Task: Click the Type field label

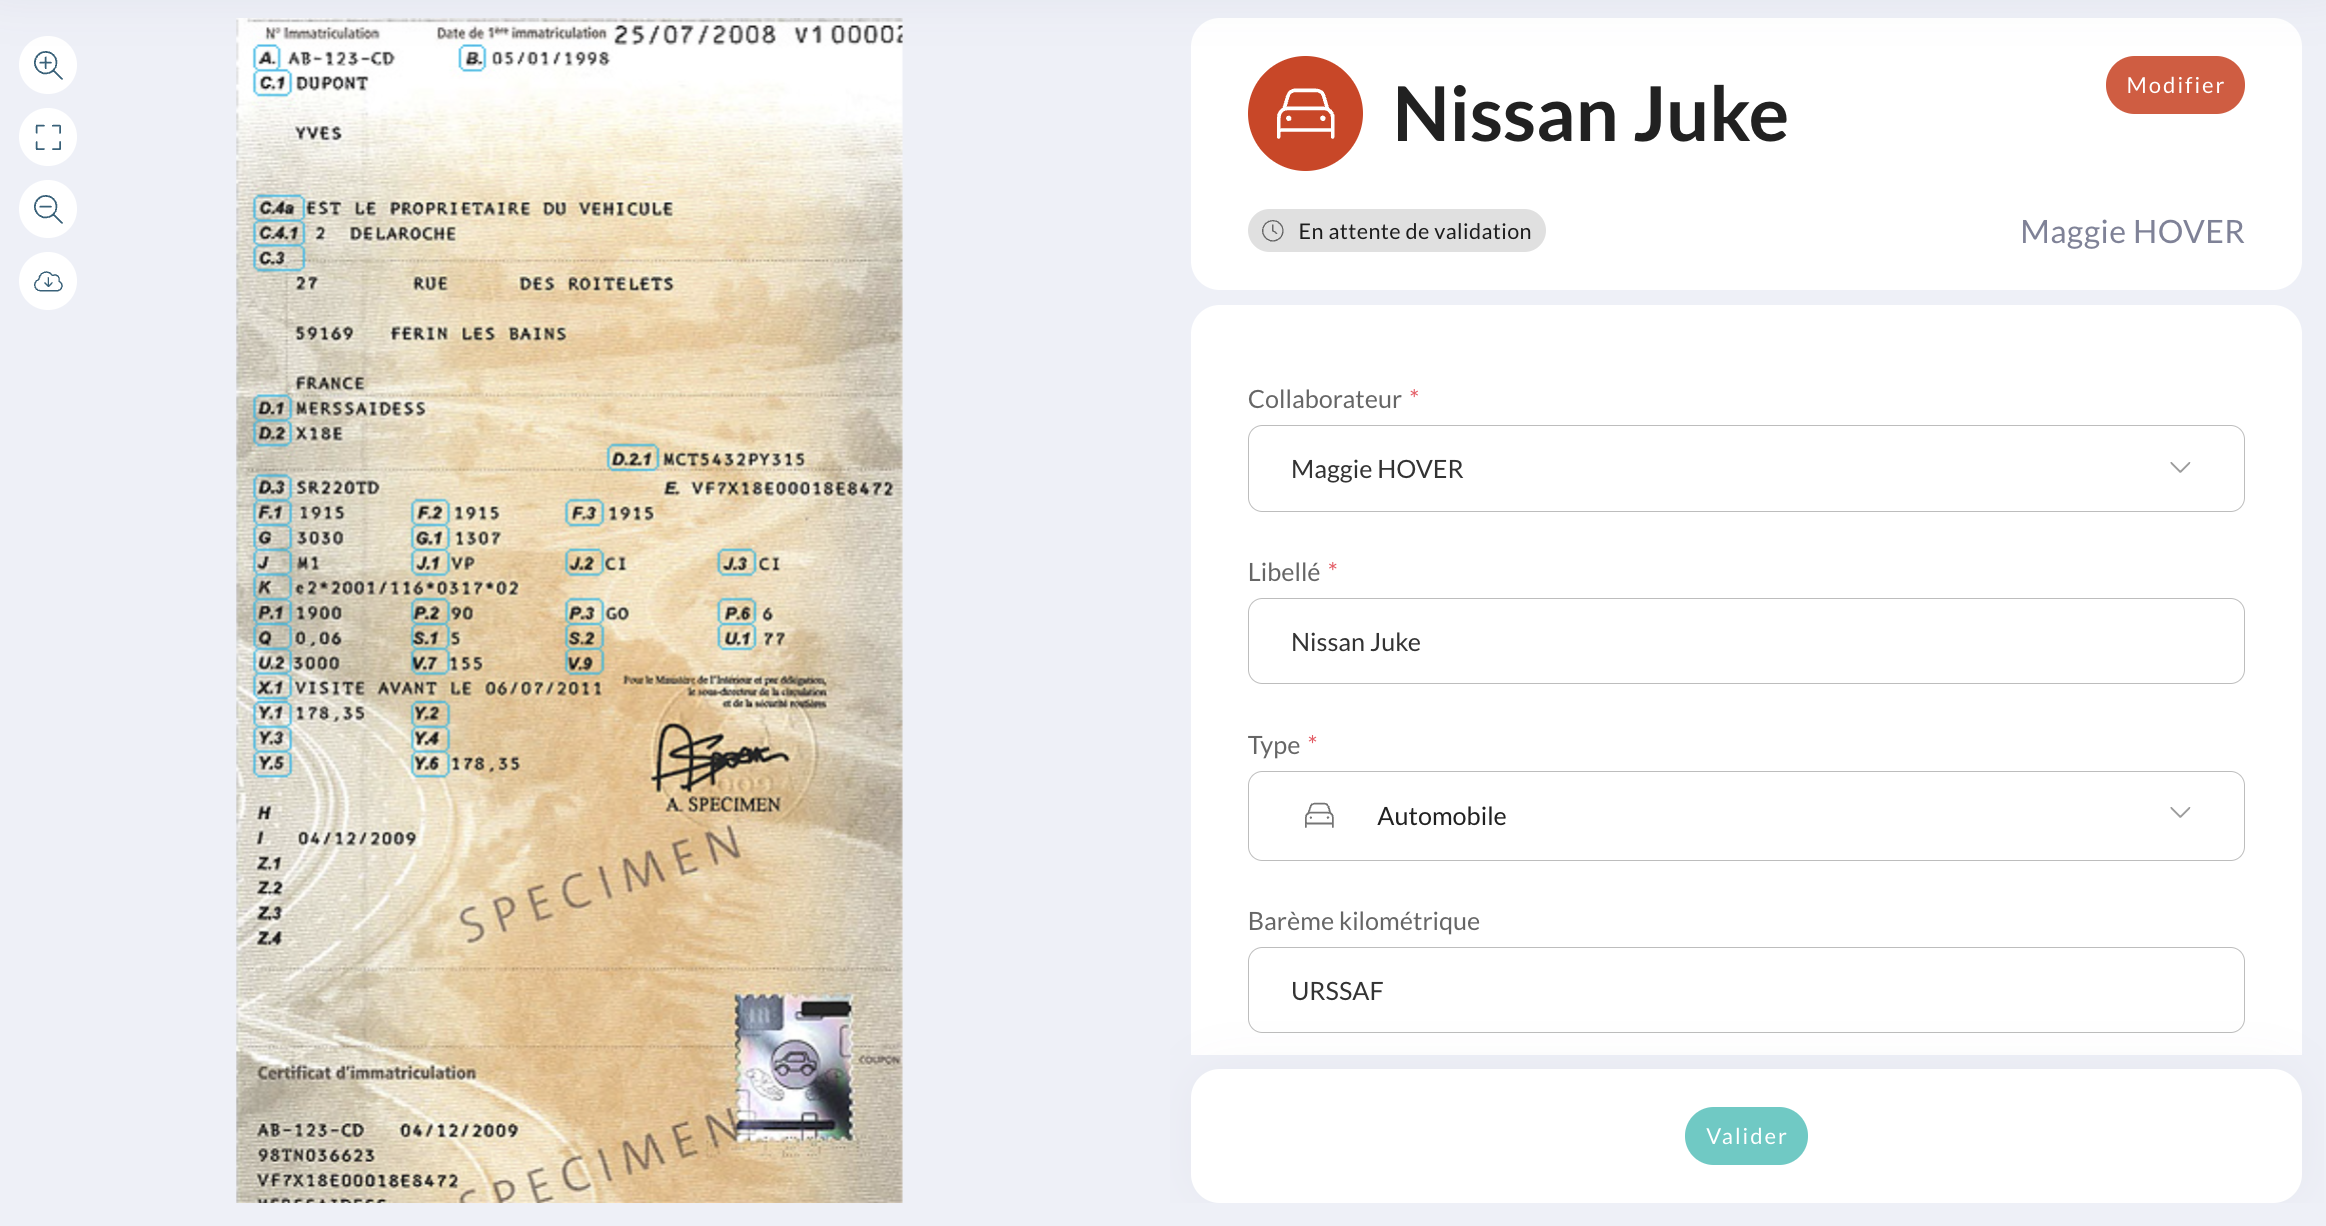Action: [1274, 745]
